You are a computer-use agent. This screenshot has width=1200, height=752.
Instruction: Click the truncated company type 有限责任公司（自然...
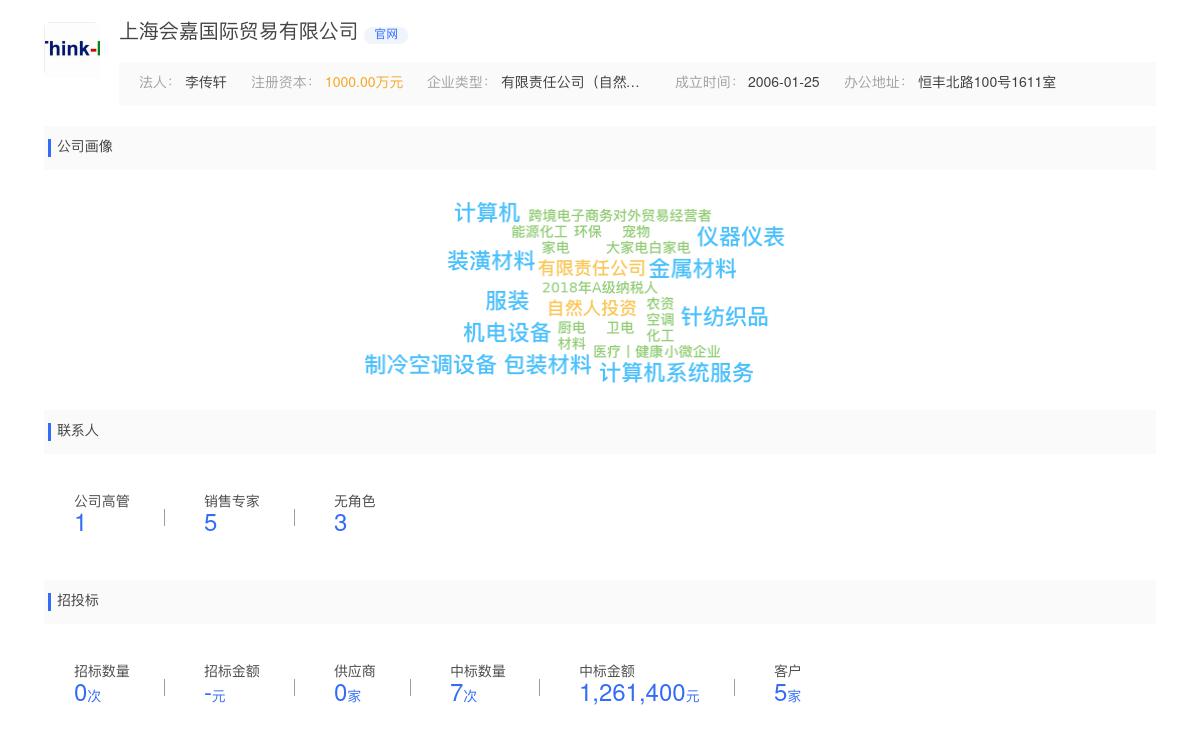[570, 83]
